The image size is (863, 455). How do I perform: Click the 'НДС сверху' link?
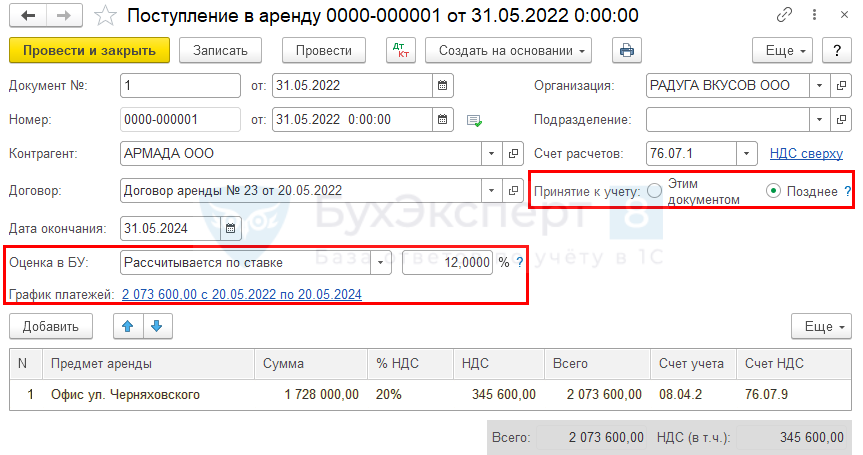coord(806,154)
